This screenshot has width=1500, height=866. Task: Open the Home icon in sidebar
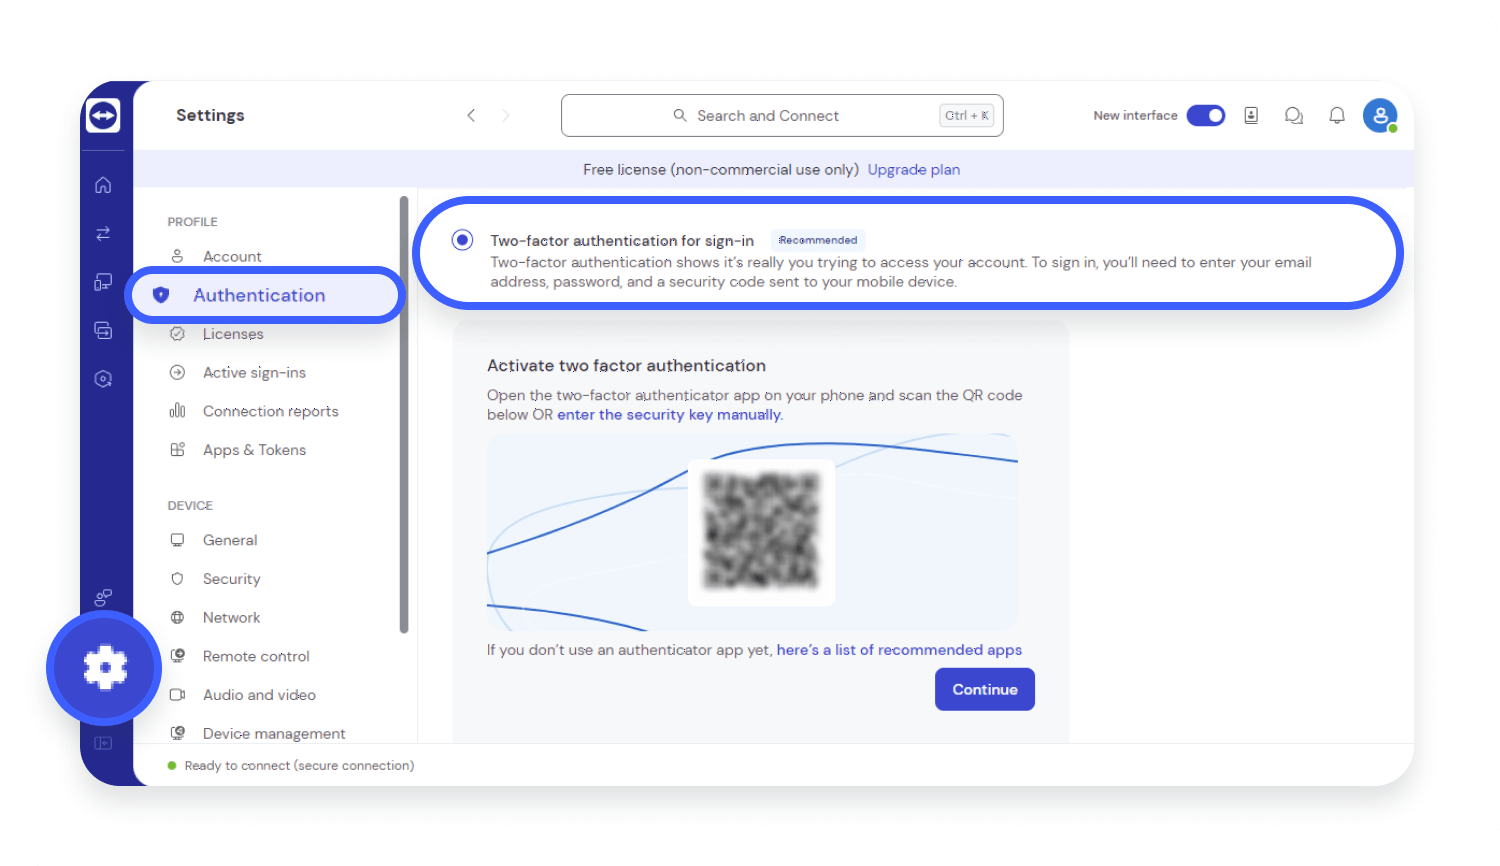[x=103, y=185]
